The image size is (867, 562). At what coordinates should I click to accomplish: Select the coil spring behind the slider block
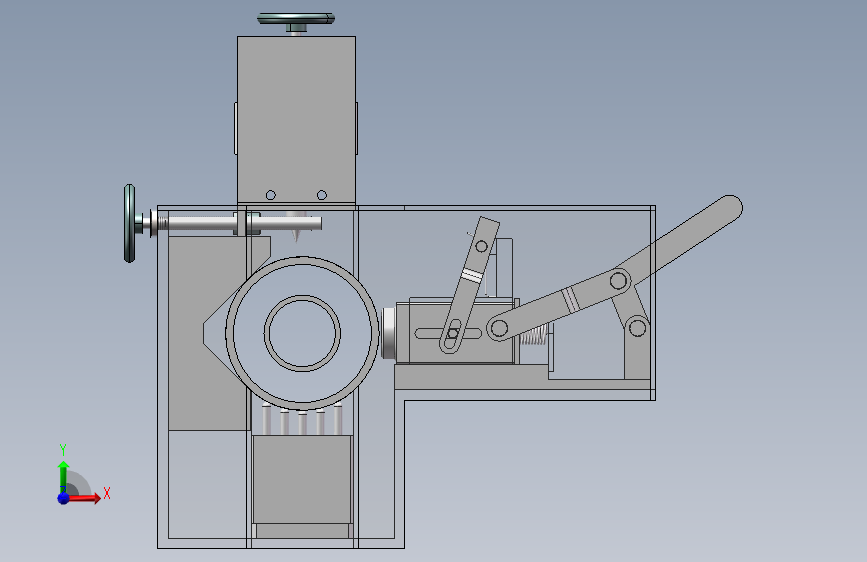(535, 335)
